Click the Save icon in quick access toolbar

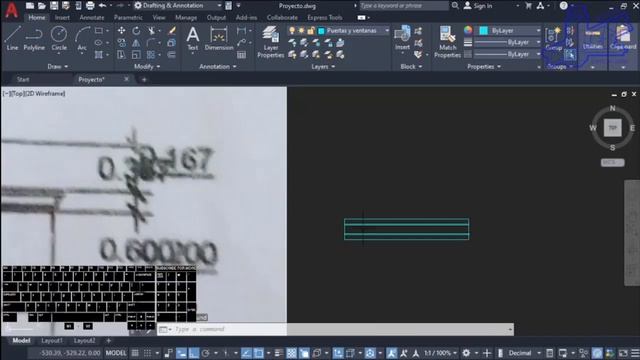pos(54,6)
